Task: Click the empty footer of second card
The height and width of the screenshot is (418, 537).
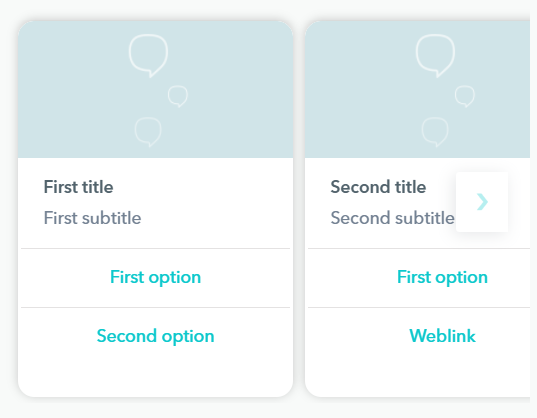Action: (x=417, y=379)
